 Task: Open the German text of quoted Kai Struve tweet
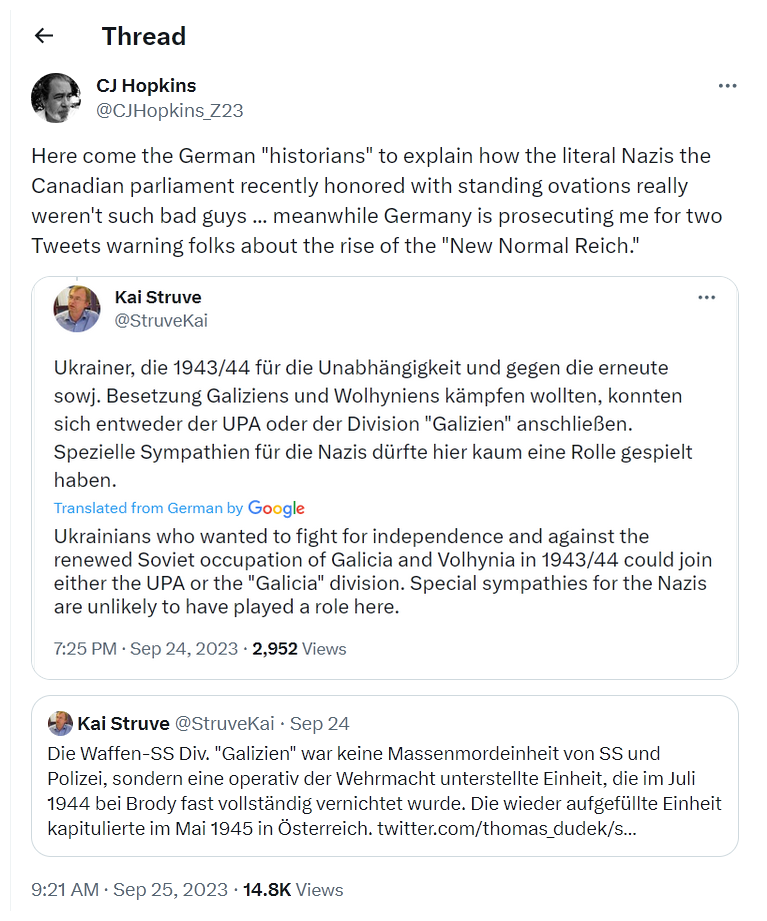point(374,423)
